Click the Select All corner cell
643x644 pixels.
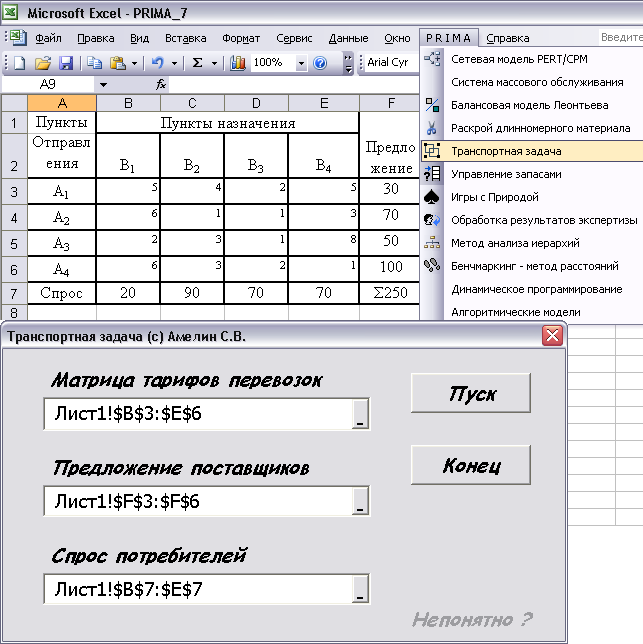tap(14, 103)
